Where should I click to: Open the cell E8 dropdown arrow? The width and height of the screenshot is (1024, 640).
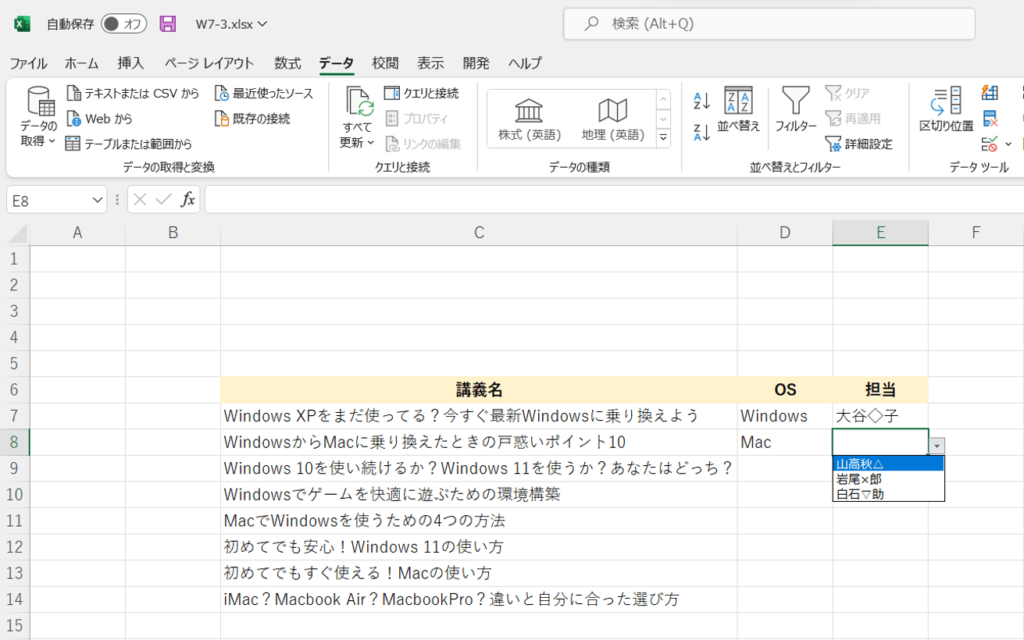[937, 445]
